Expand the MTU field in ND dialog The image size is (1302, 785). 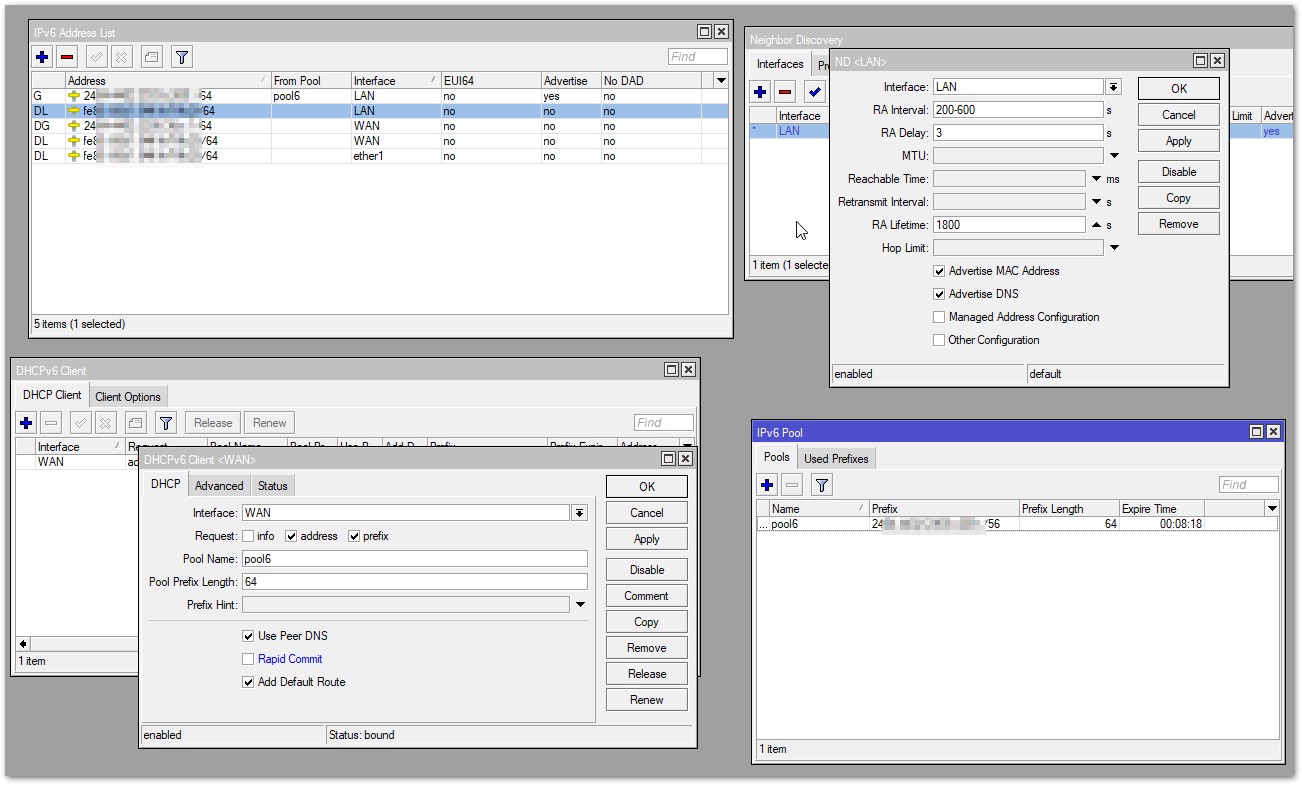1114,156
